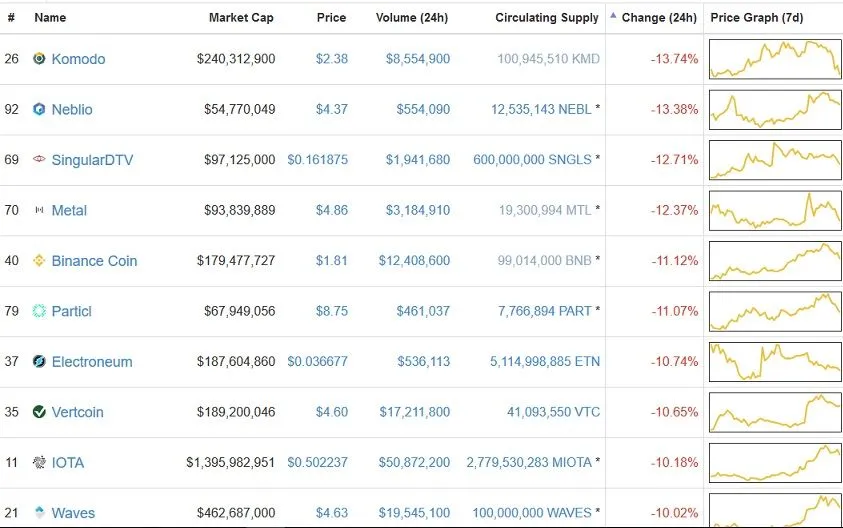Sort by the Market Cap header
The height and width of the screenshot is (528, 843).
coord(241,18)
